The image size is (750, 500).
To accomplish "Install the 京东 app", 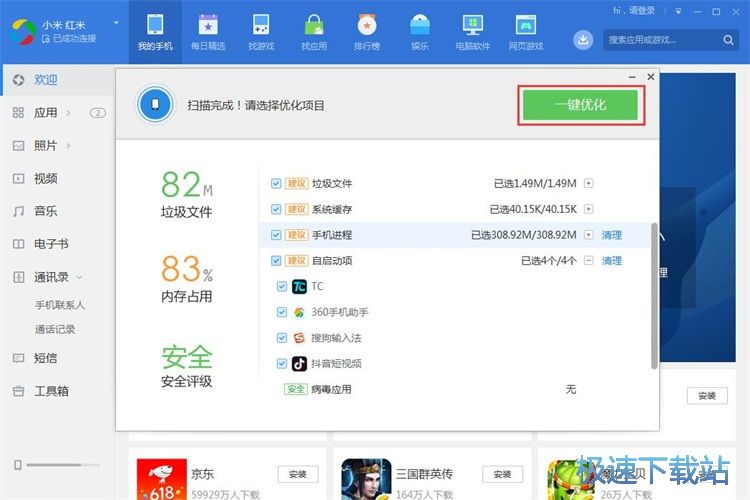I will [x=298, y=474].
